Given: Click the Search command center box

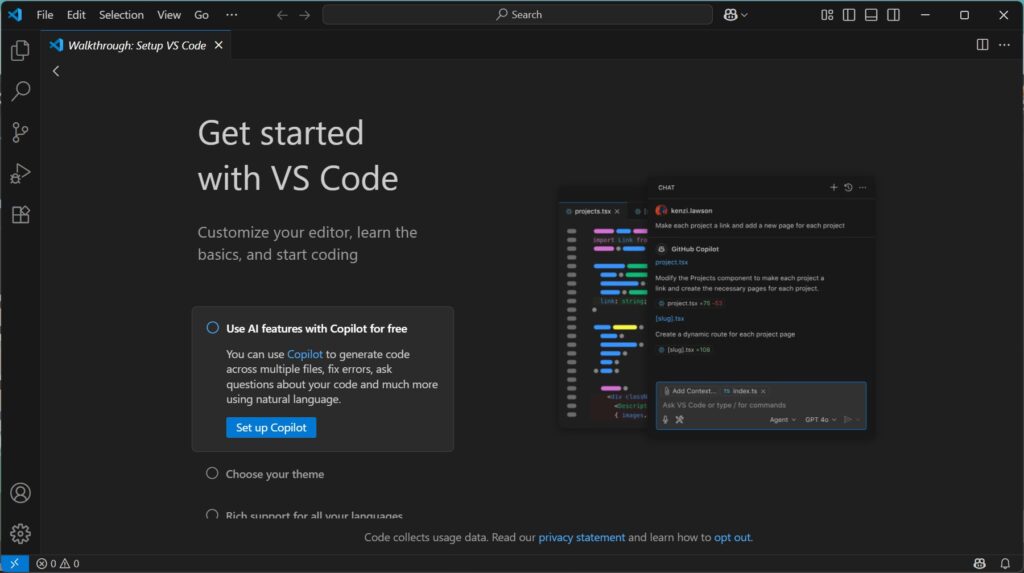Looking at the screenshot, I should 517,14.
